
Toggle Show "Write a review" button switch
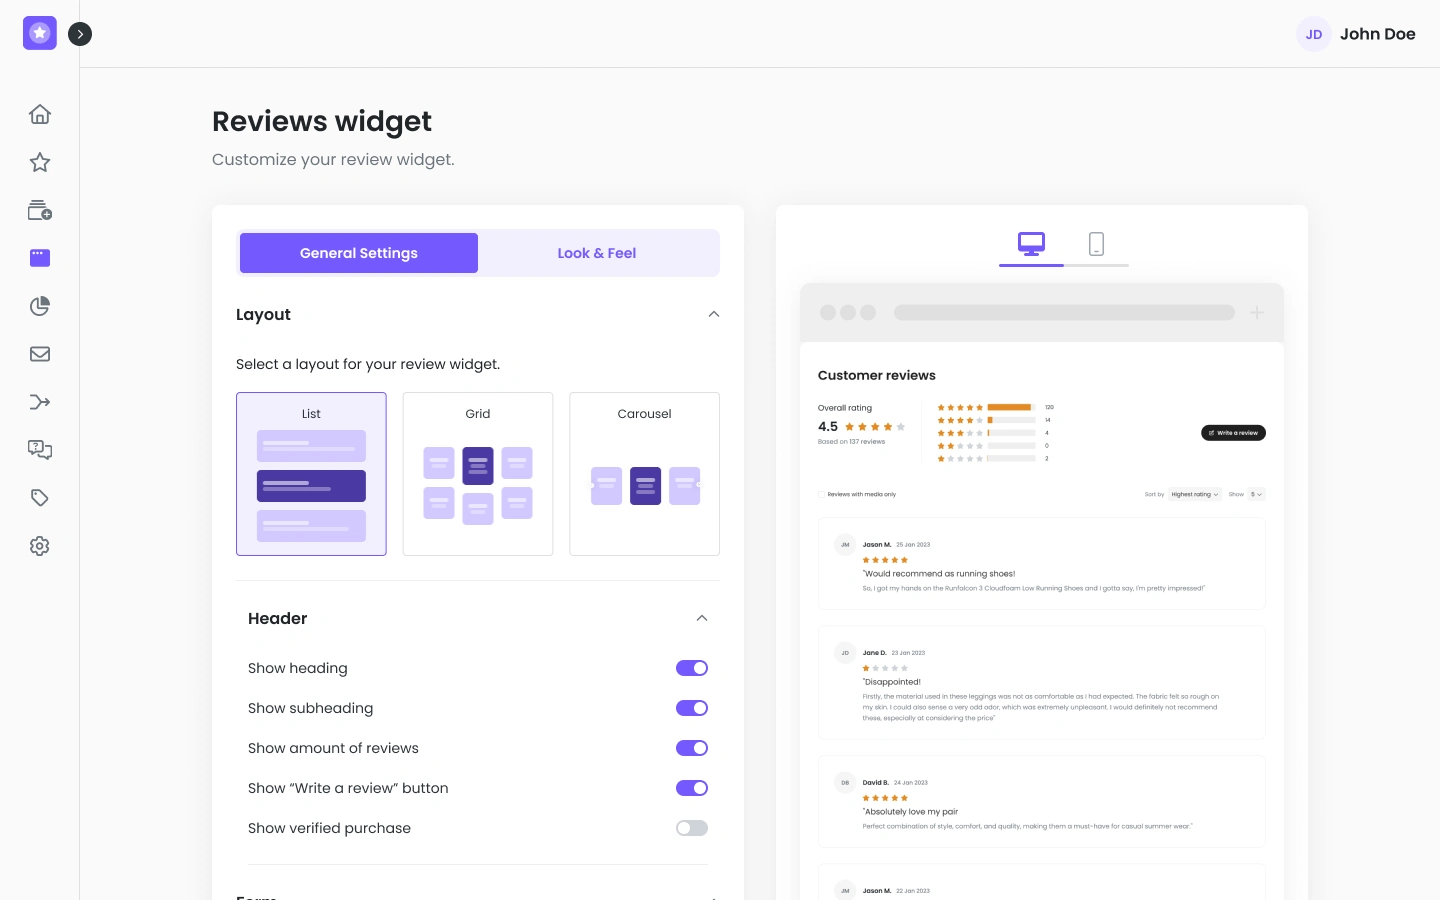(x=692, y=788)
